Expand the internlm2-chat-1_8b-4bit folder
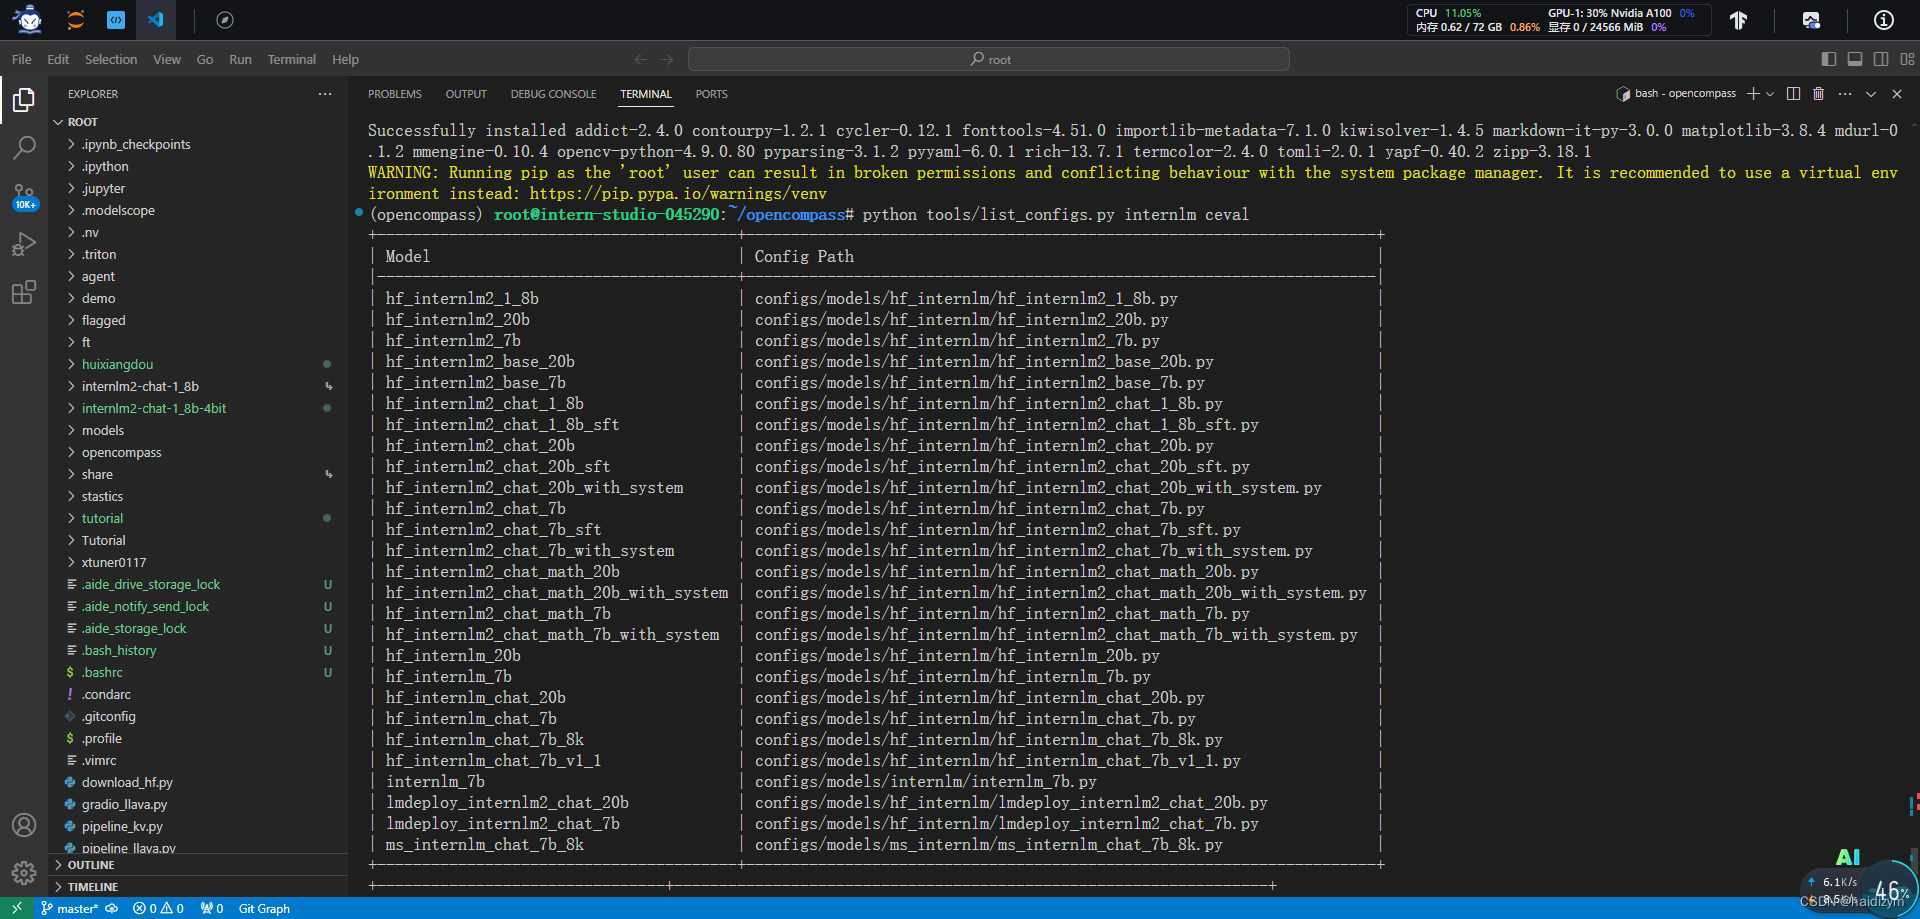The image size is (1920, 919). (x=198, y=408)
